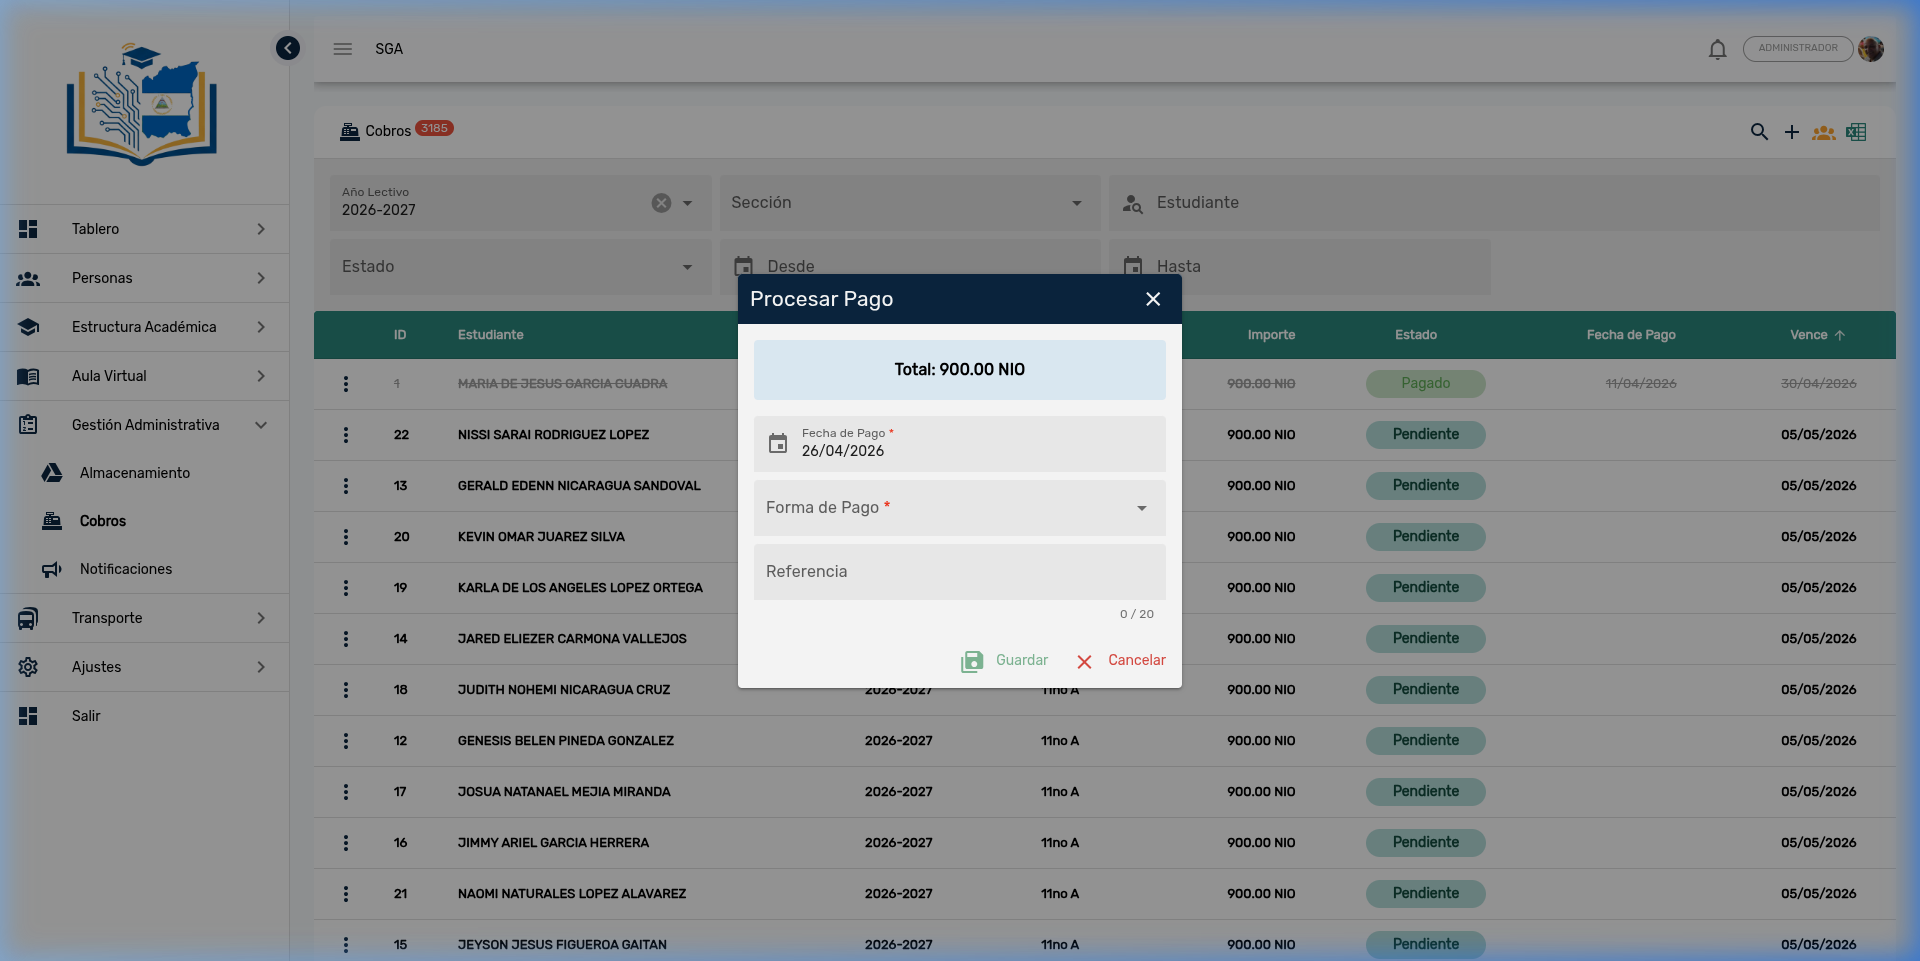This screenshot has width=1920, height=961.
Task: Close the Procesar Pago dialog
Action: coord(1153,299)
